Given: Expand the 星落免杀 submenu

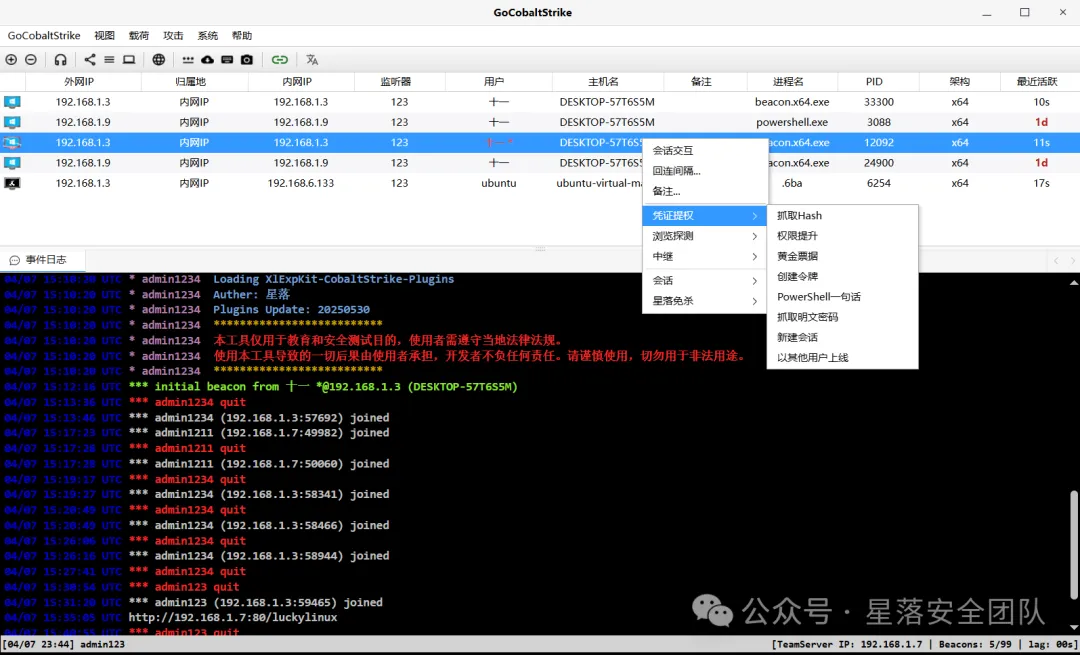Looking at the screenshot, I should coord(705,301).
